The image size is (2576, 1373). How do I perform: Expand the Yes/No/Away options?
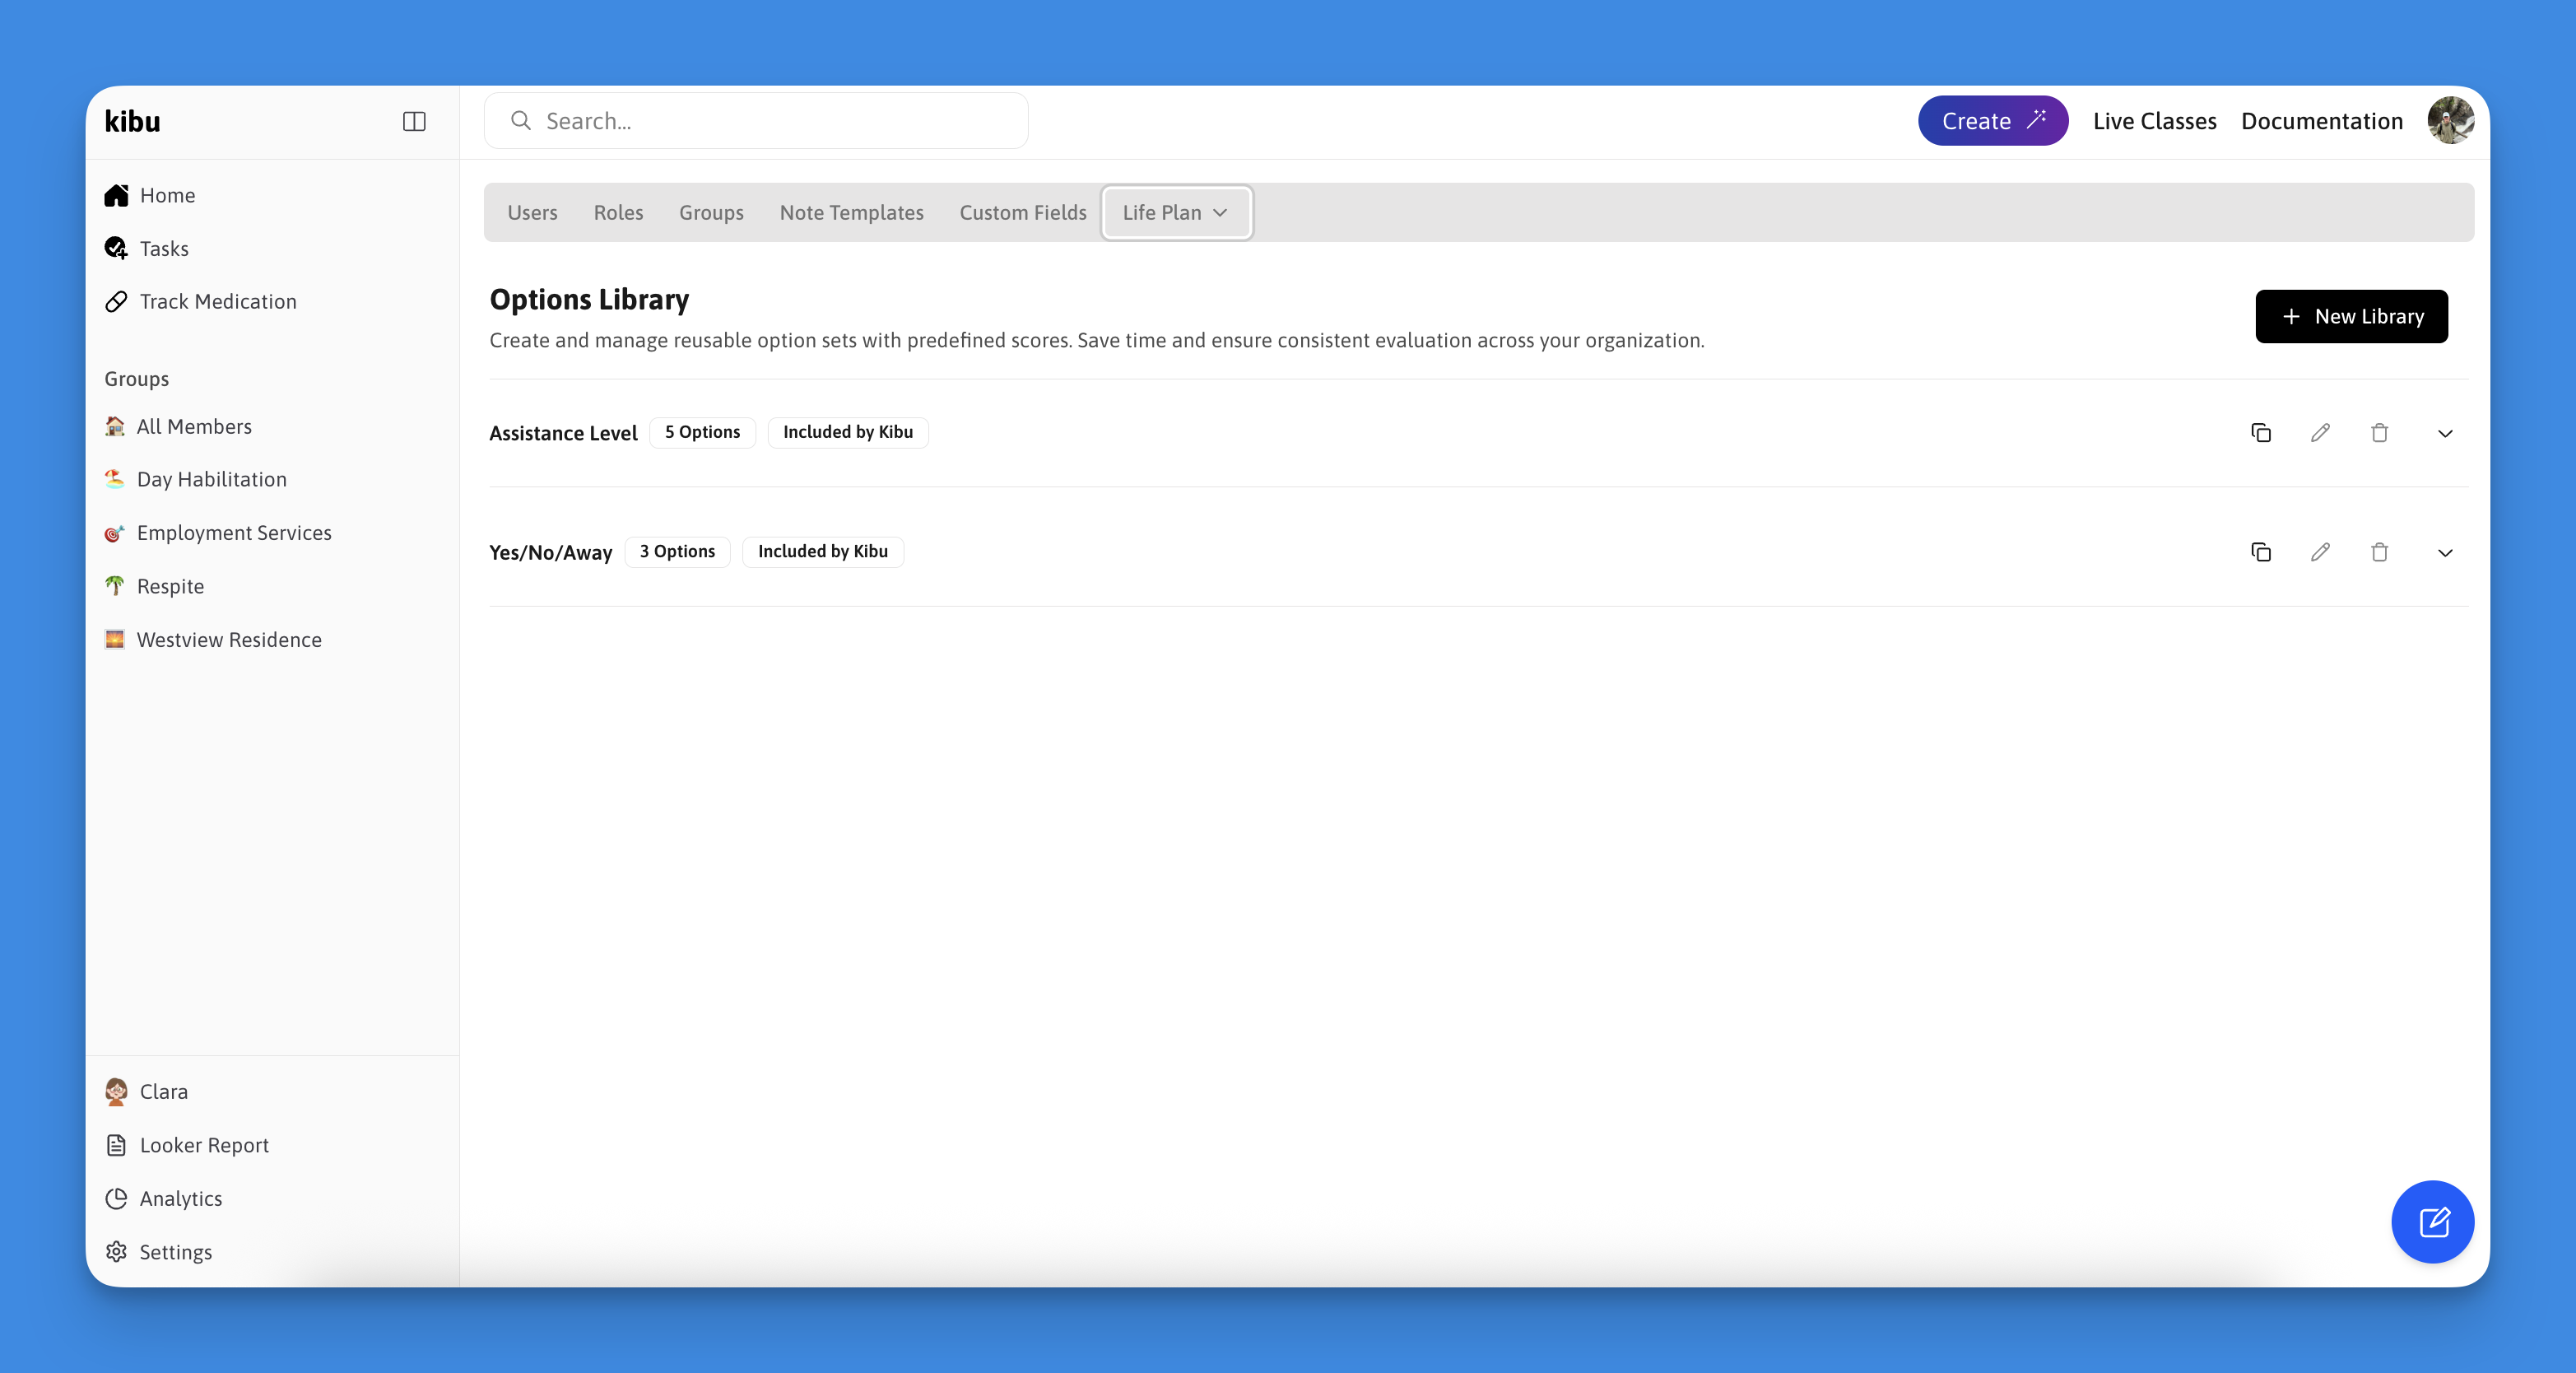(x=2445, y=552)
